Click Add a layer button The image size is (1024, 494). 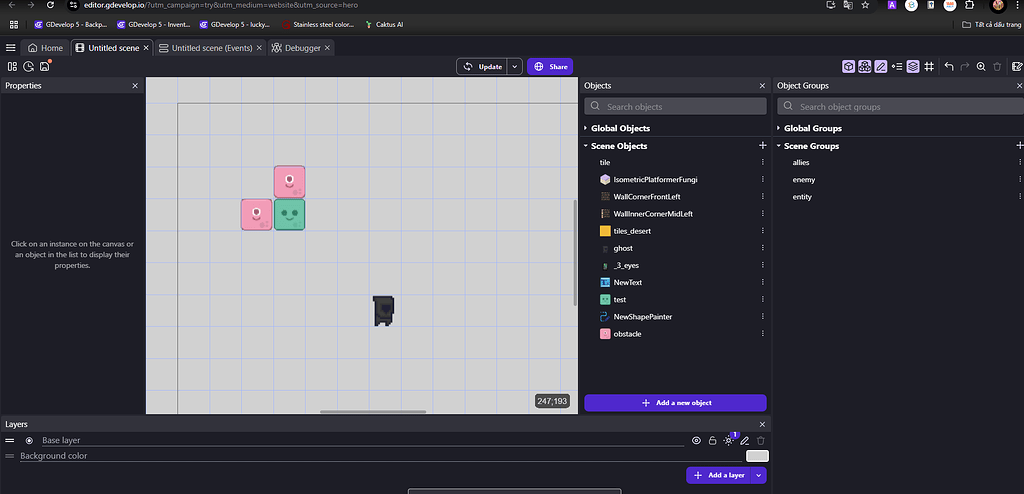(719, 475)
